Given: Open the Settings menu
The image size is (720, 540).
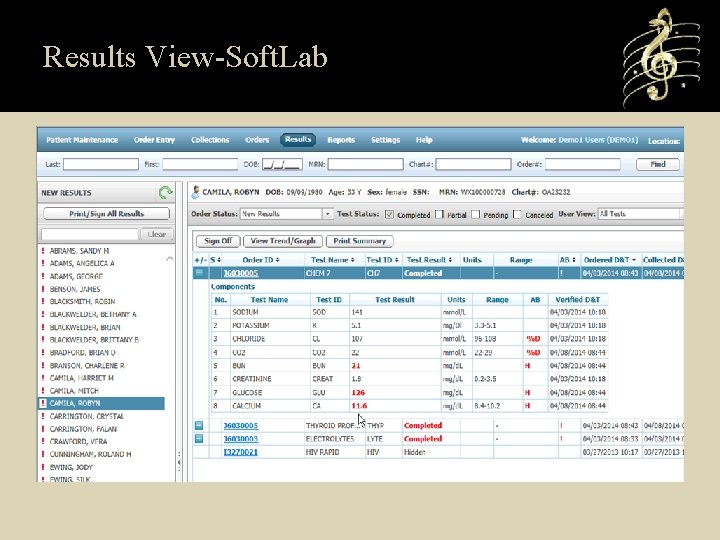Looking at the screenshot, I should 385,140.
